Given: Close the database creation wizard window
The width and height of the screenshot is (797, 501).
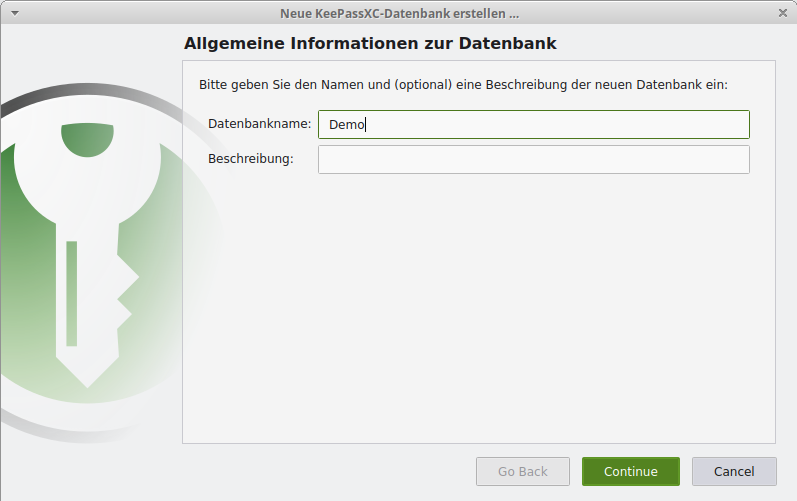Looking at the screenshot, I should (x=782, y=13).
